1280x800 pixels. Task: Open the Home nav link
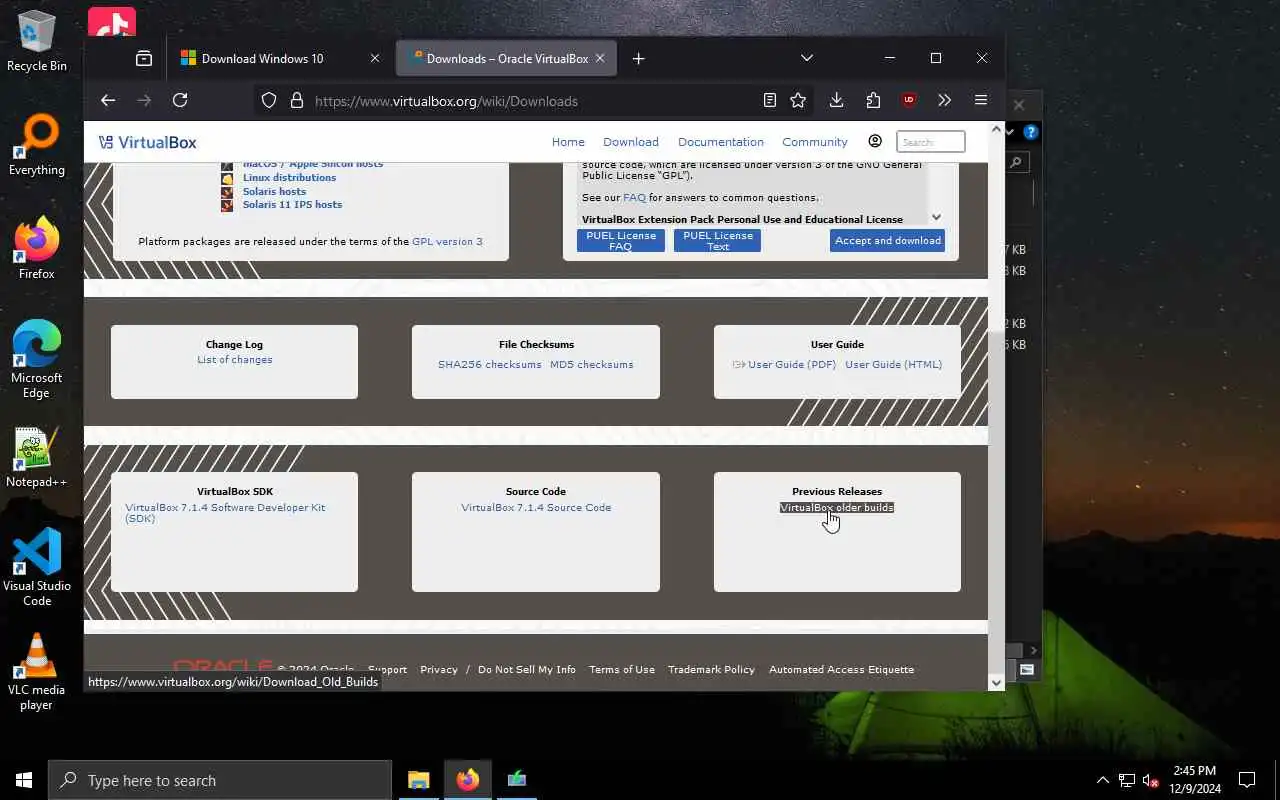[x=568, y=142]
